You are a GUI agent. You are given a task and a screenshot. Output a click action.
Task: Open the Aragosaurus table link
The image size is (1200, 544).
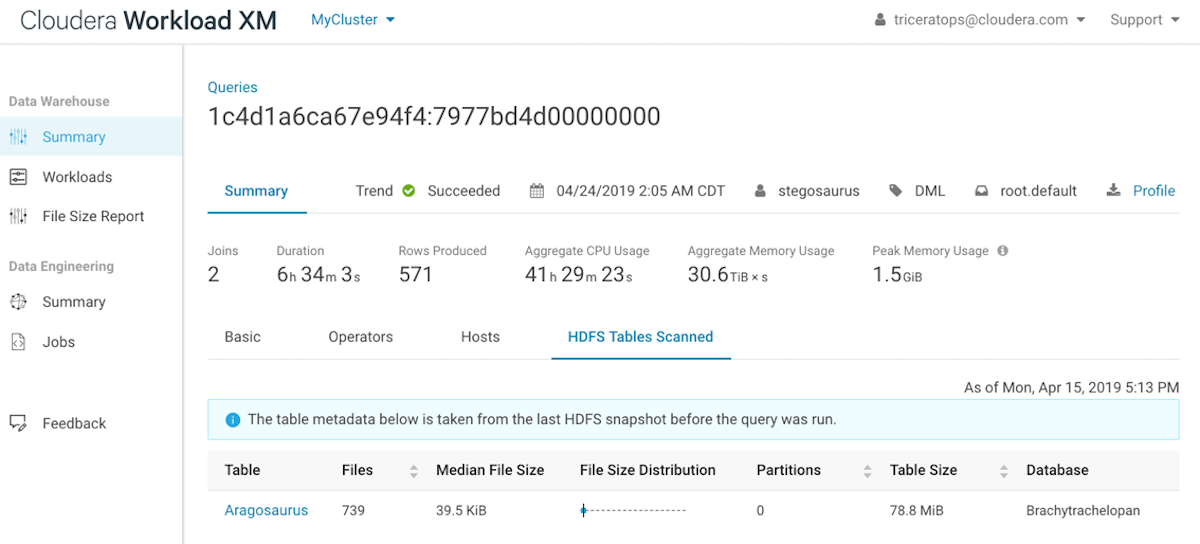click(x=266, y=510)
